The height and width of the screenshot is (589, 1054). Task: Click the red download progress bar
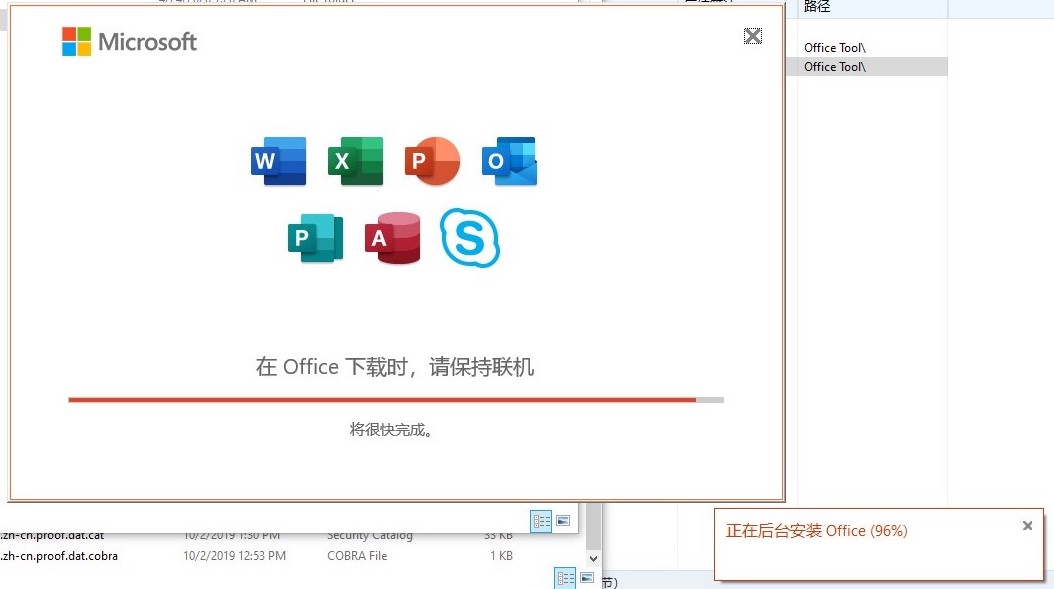(382, 400)
